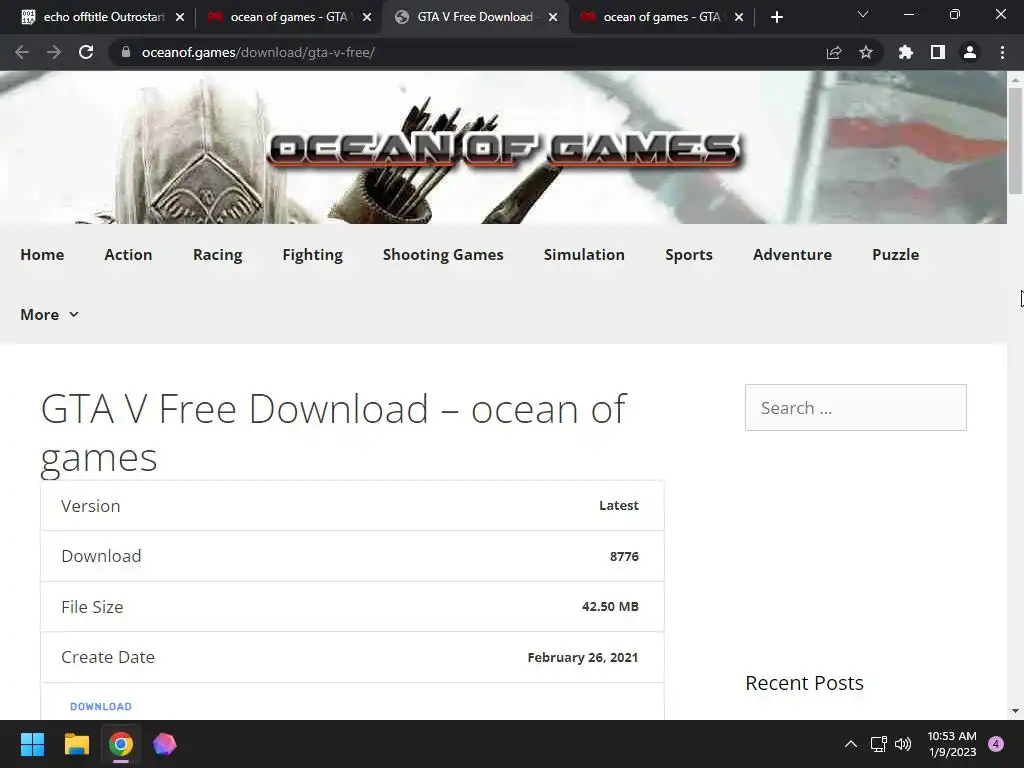Show hidden system tray icons

click(x=851, y=744)
